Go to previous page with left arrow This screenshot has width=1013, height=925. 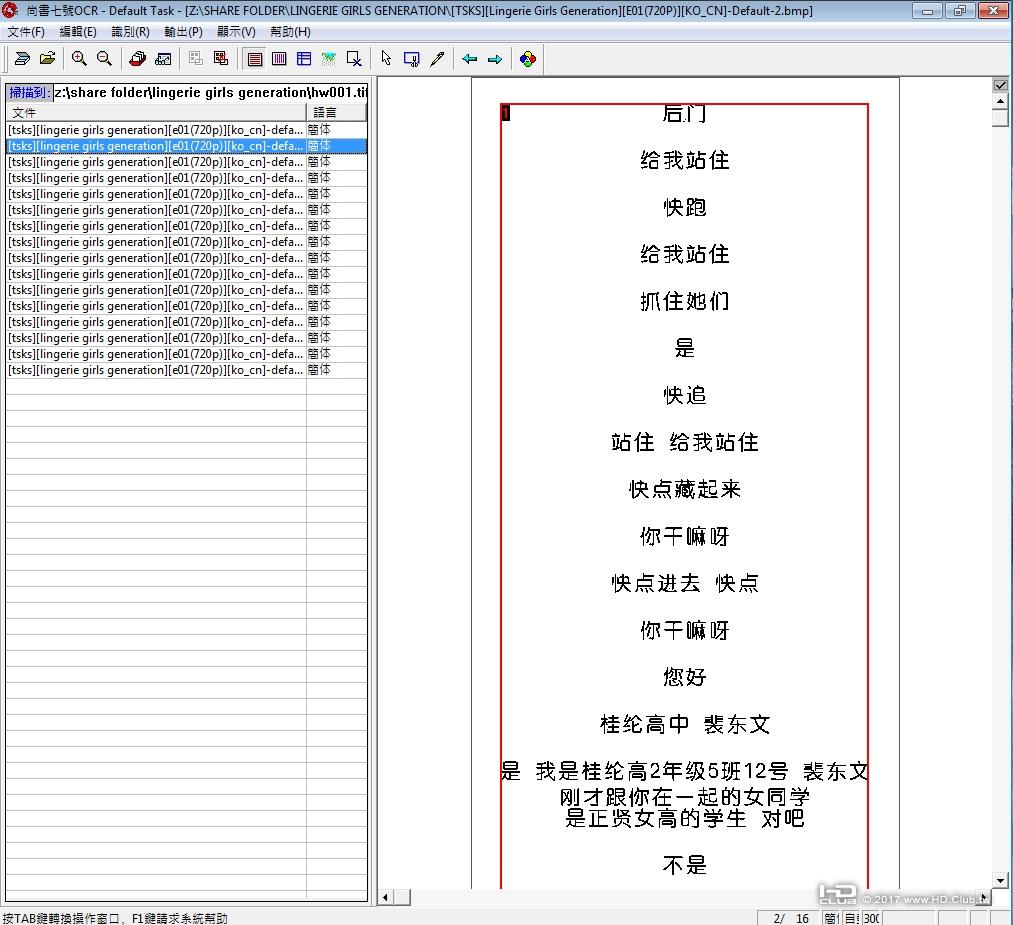click(x=470, y=59)
